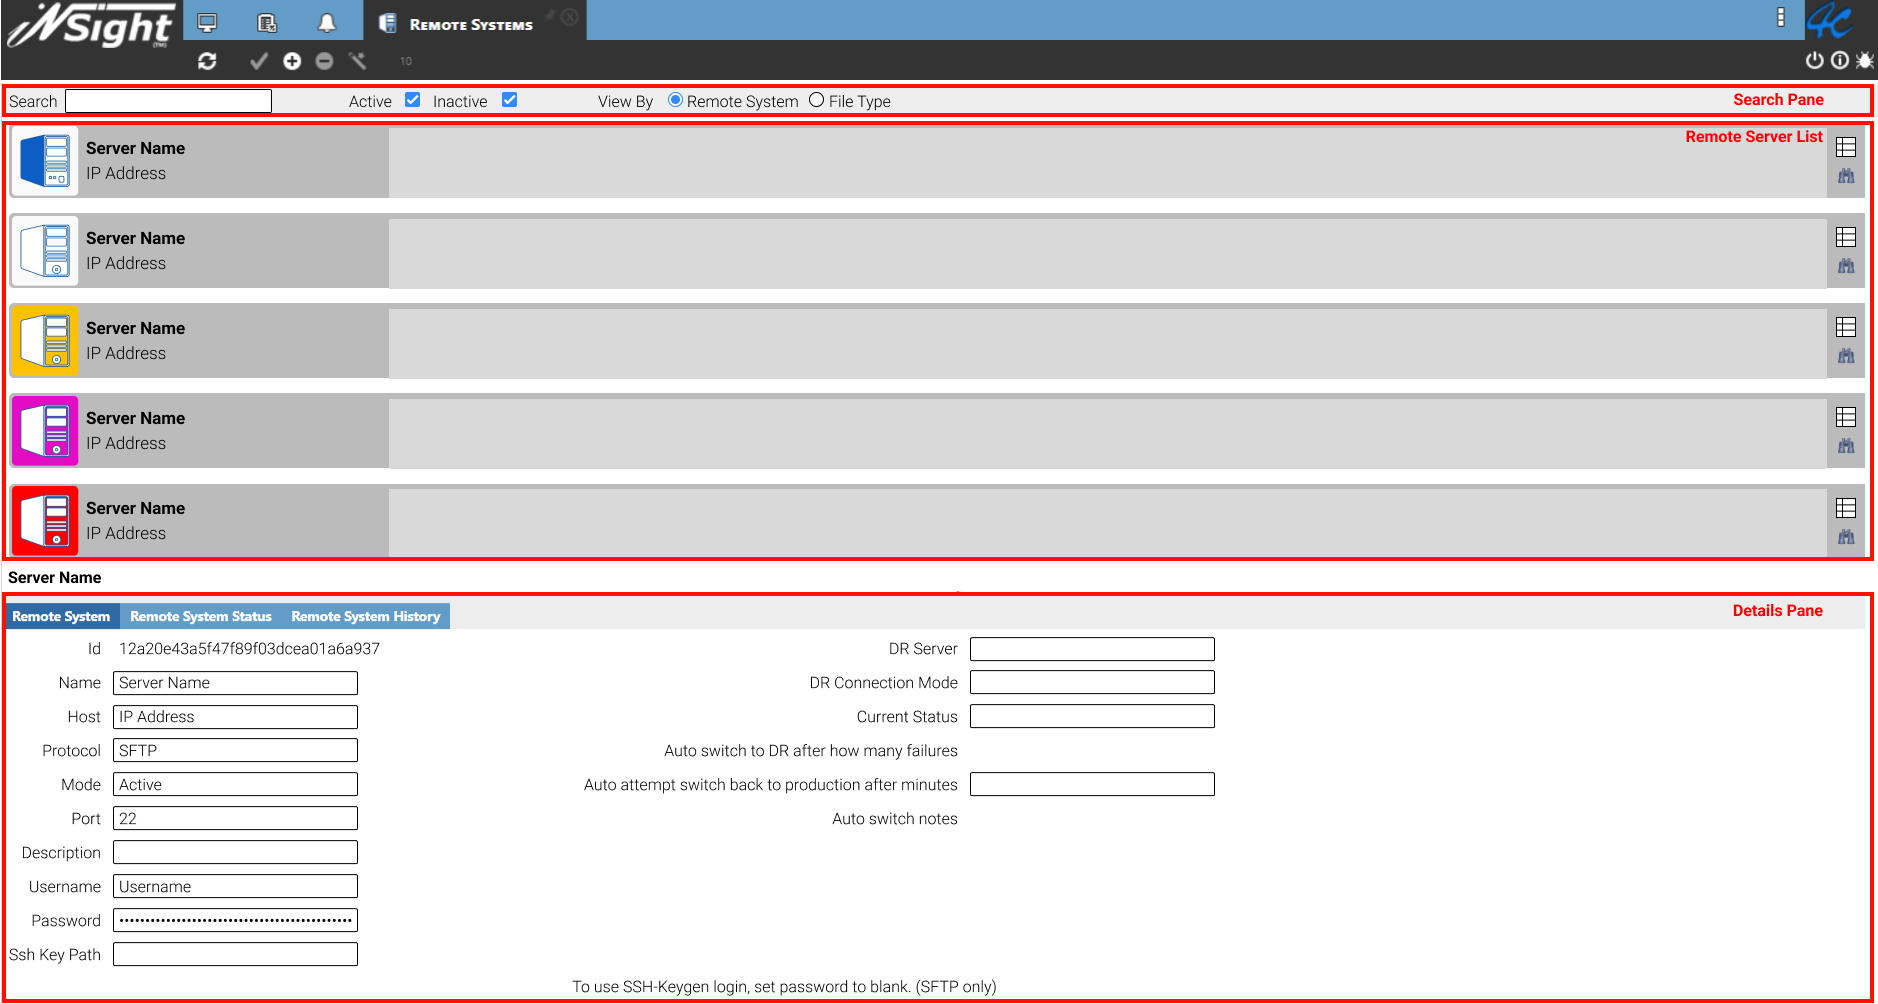This screenshot has width=1878, height=1004.
Task: Open the vertical three-dot menu
Action: click(1781, 17)
